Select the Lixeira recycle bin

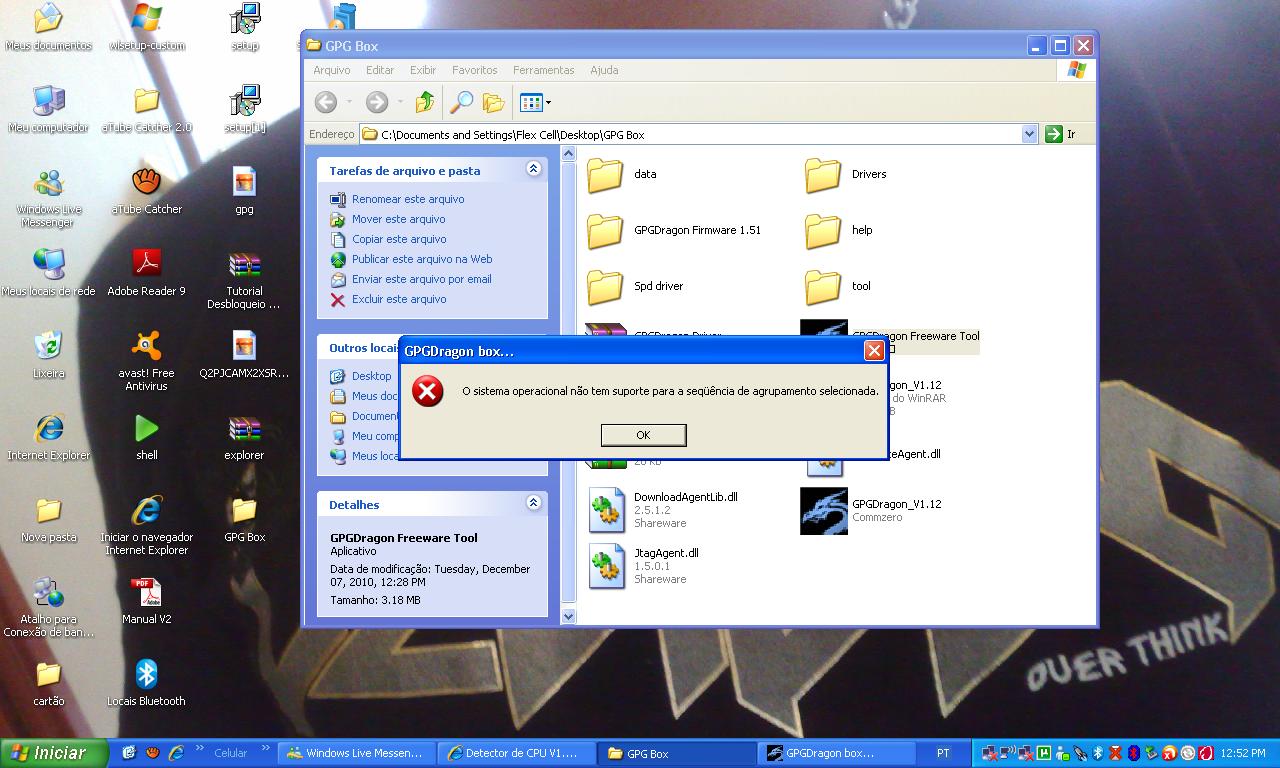pyautogui.click(x=48, y=355)
